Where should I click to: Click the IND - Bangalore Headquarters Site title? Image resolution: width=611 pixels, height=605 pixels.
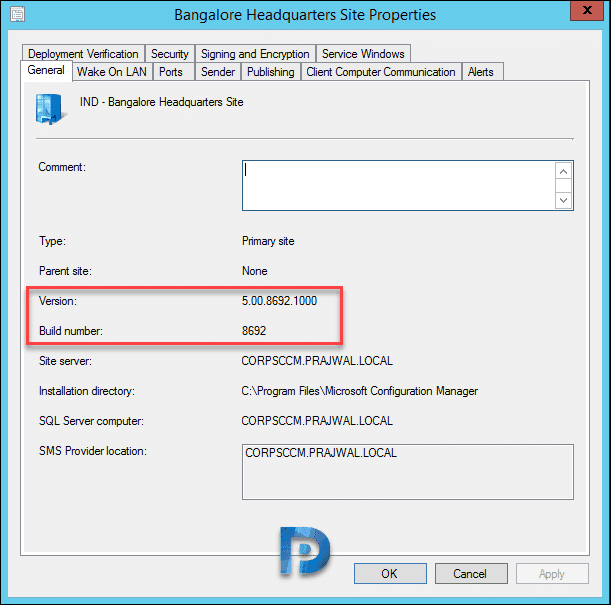pos(162,102)
